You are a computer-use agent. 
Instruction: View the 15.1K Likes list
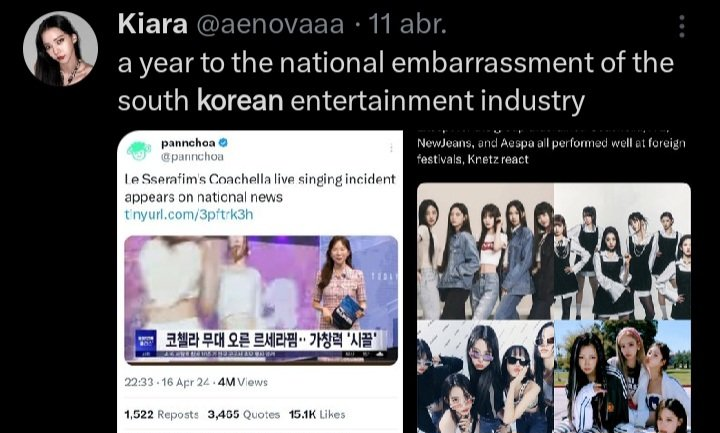pos(317,414)
